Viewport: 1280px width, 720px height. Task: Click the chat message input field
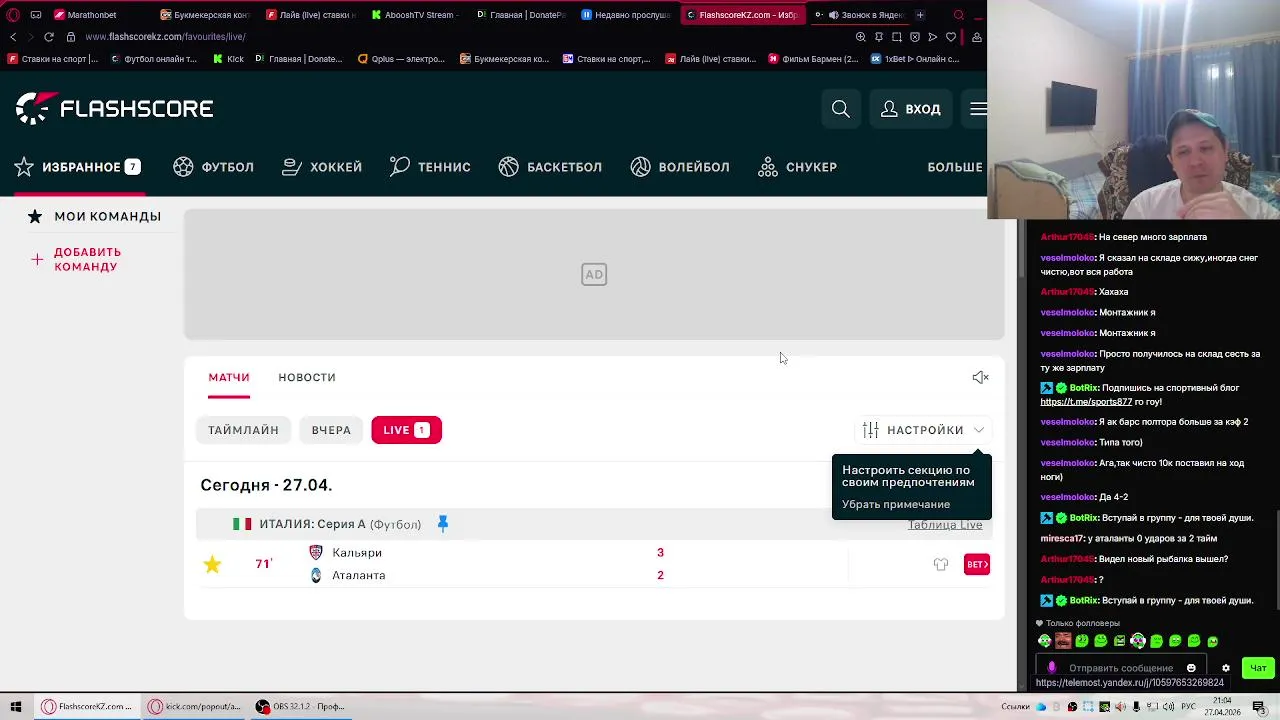pos(1120,668)
